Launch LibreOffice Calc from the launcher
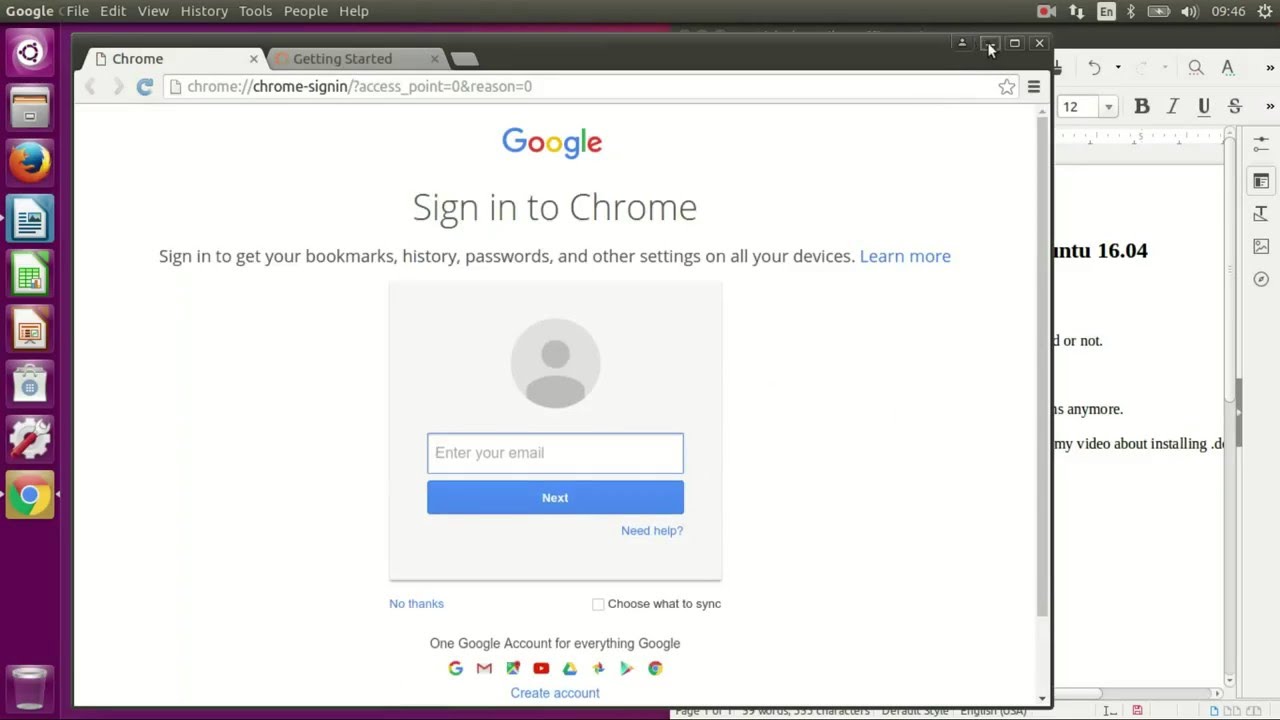Image resolution: width=1280 pixels, height=720 pixels. [29, 273]
